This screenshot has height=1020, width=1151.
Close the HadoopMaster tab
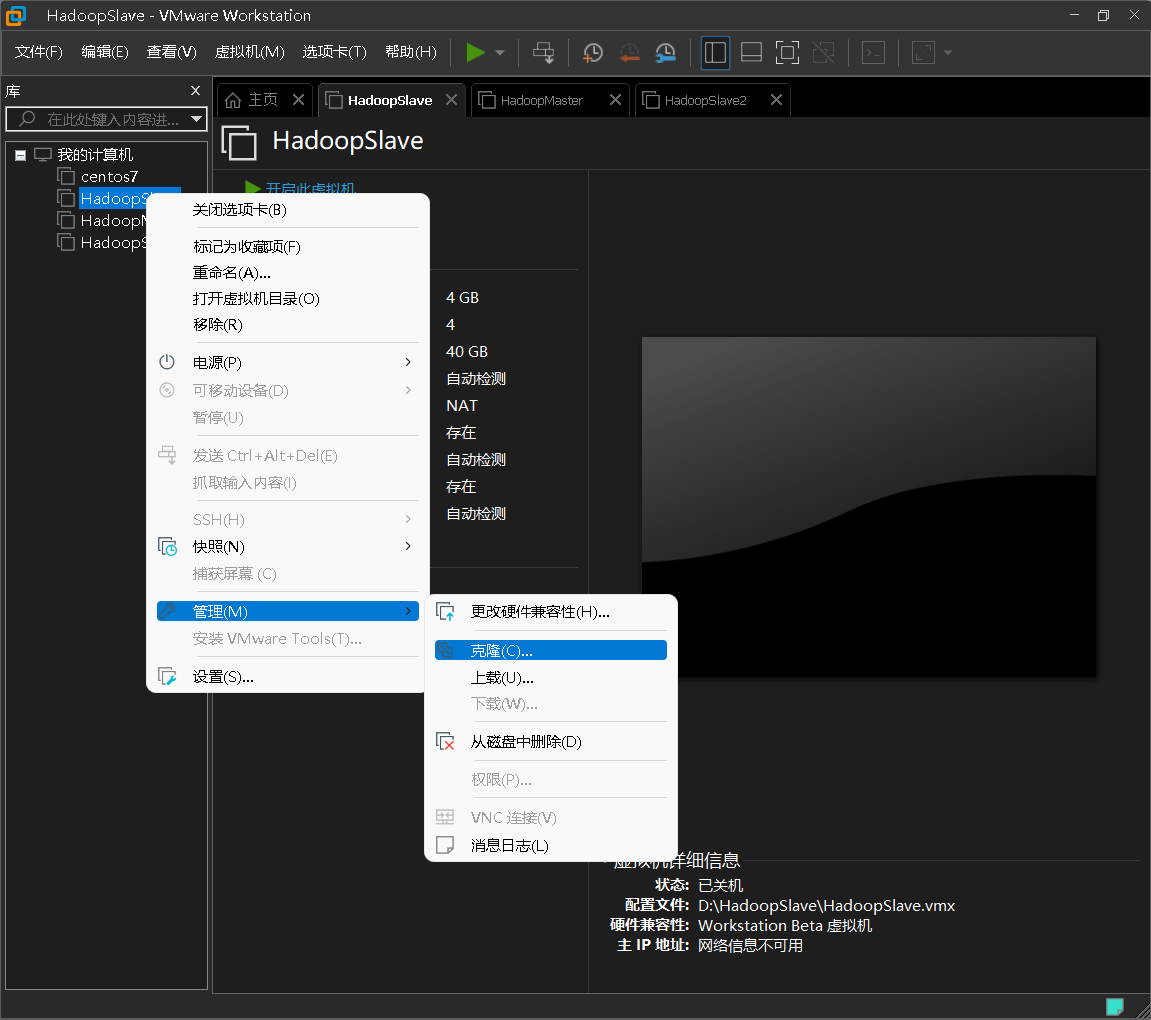(615, 100)
